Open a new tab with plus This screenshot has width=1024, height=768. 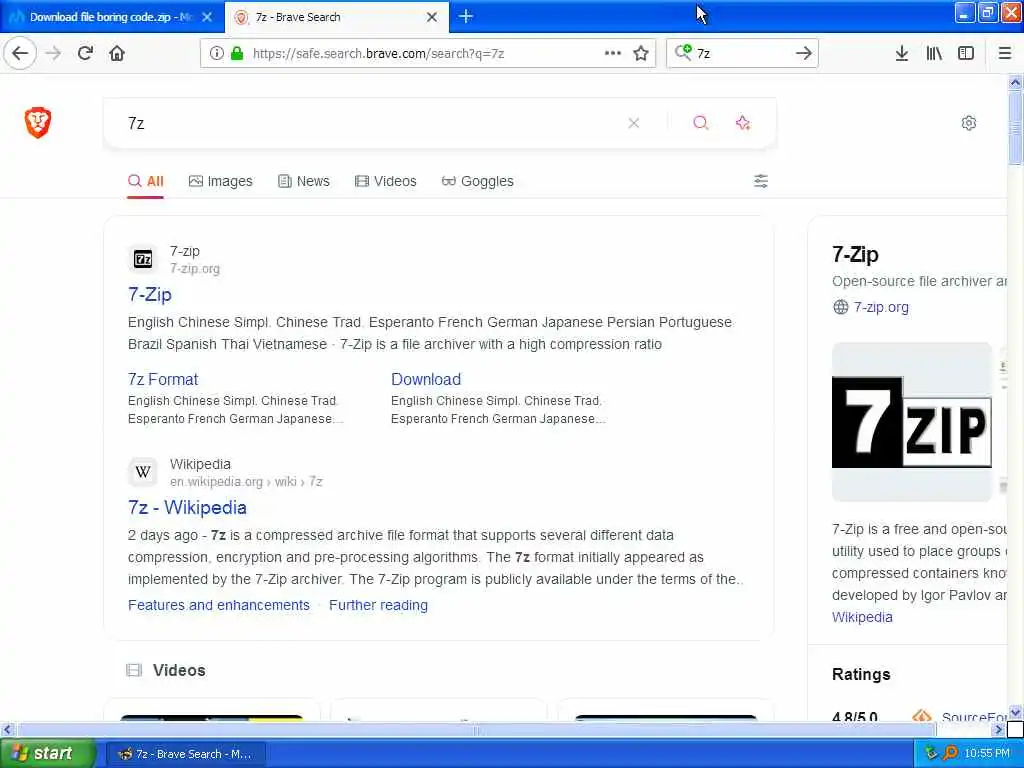(466, 16)
